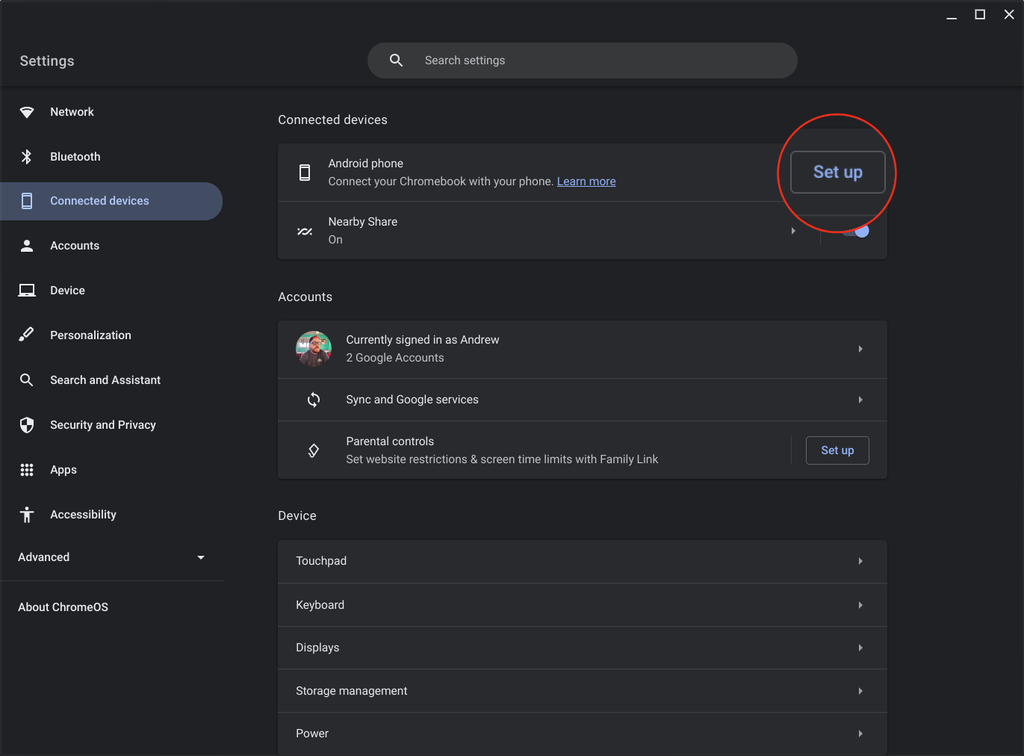Click the Accessibility figure icon

(27, 515)
